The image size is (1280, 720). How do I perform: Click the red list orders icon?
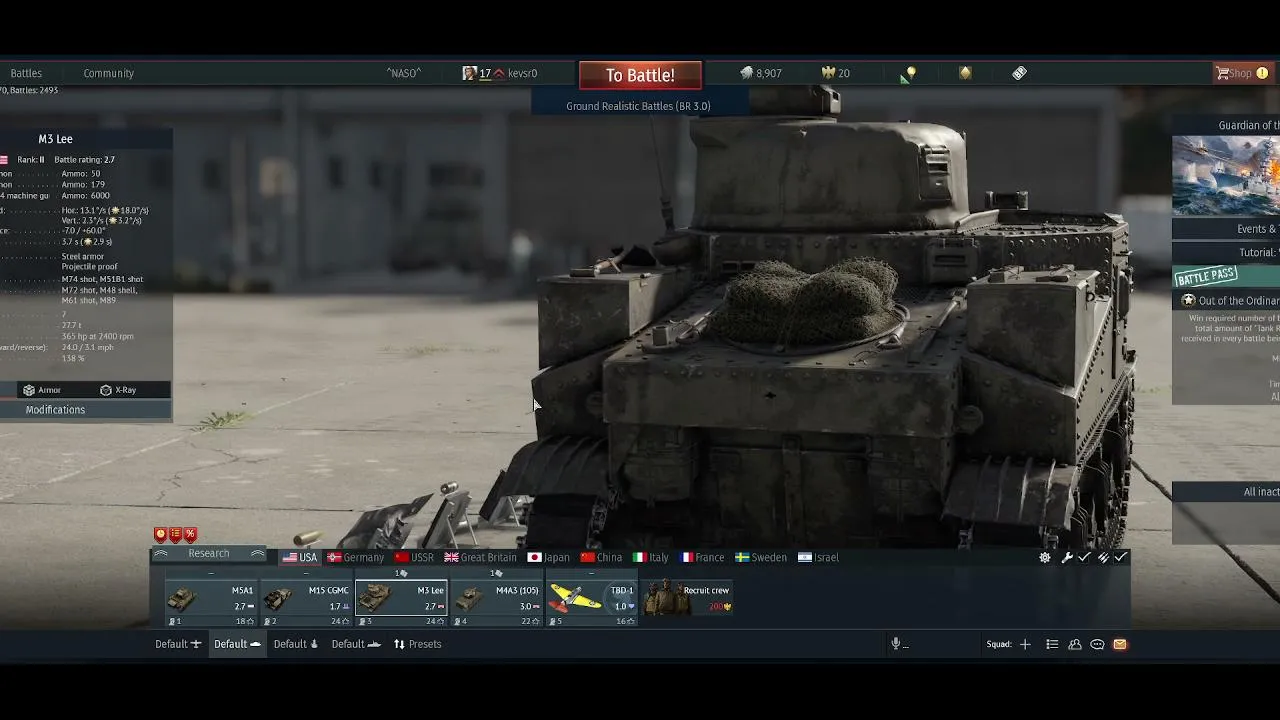[175, 535]
